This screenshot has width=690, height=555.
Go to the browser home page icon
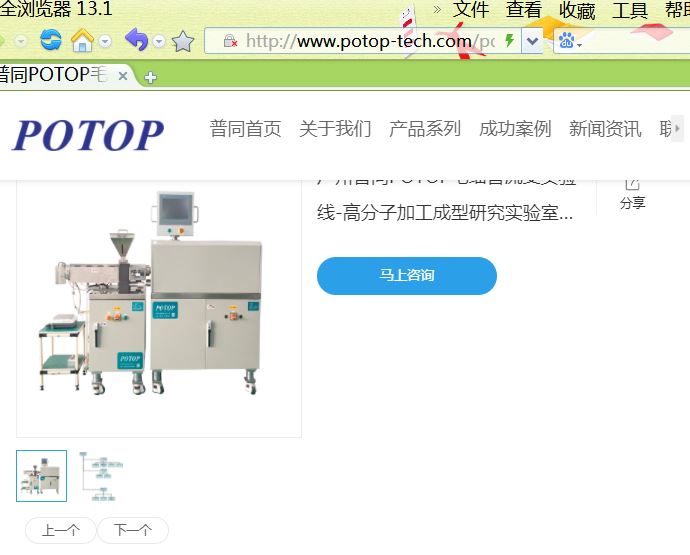82,40
